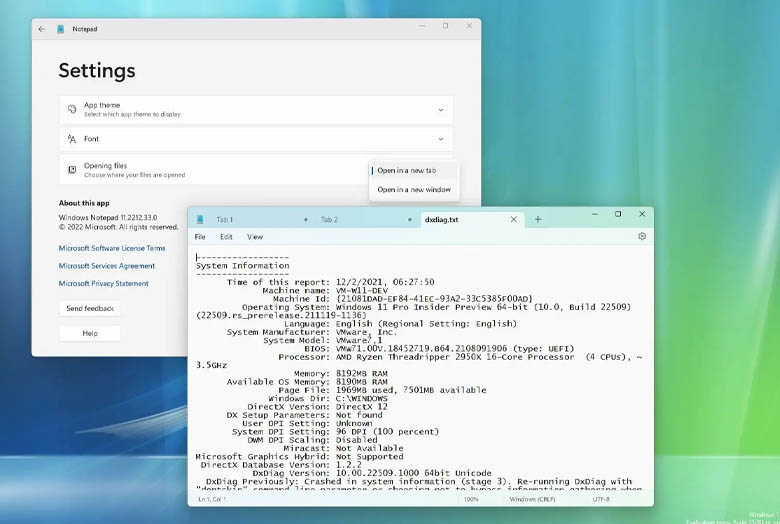780x524 pixels.
Task: Choose Open in a new window
Action: pyautogui.click(x=414, y=190)
